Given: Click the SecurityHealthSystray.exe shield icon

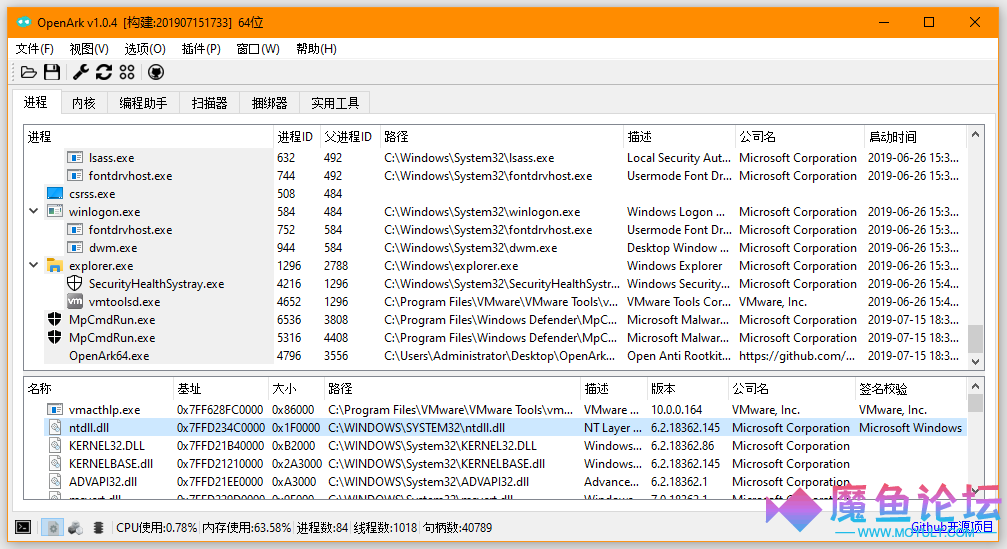Looking at the screenshot, I should 75,283.
